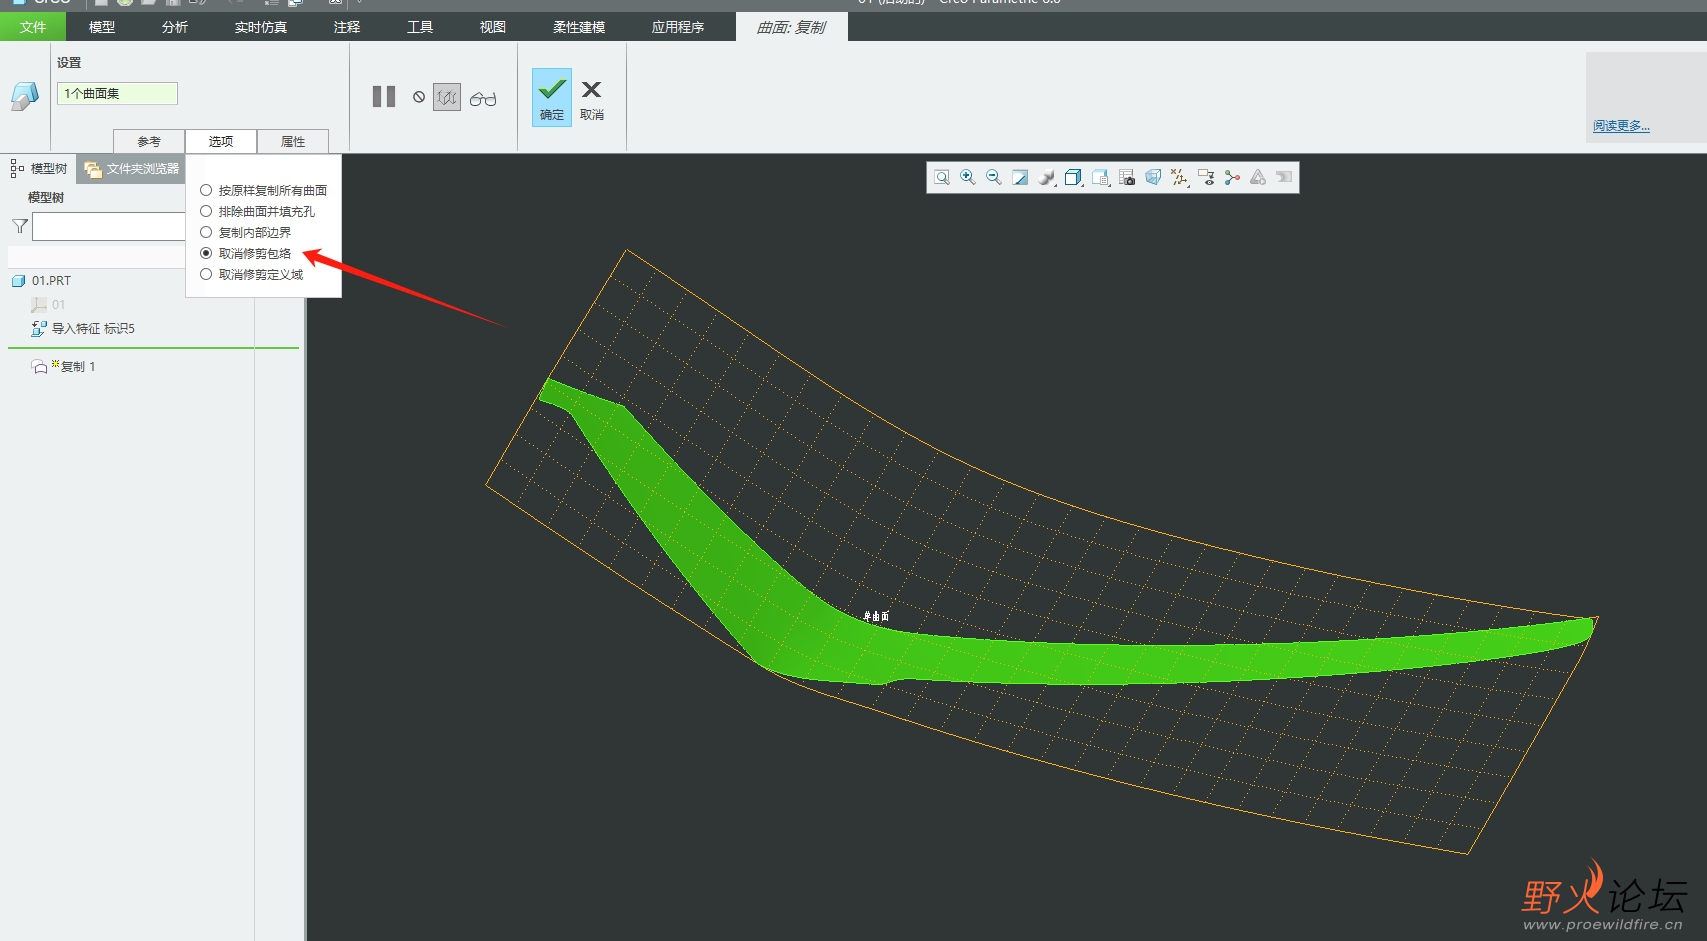Click the 阅读更多... link
The image size is (1707, 941).
coord(1621,126)
